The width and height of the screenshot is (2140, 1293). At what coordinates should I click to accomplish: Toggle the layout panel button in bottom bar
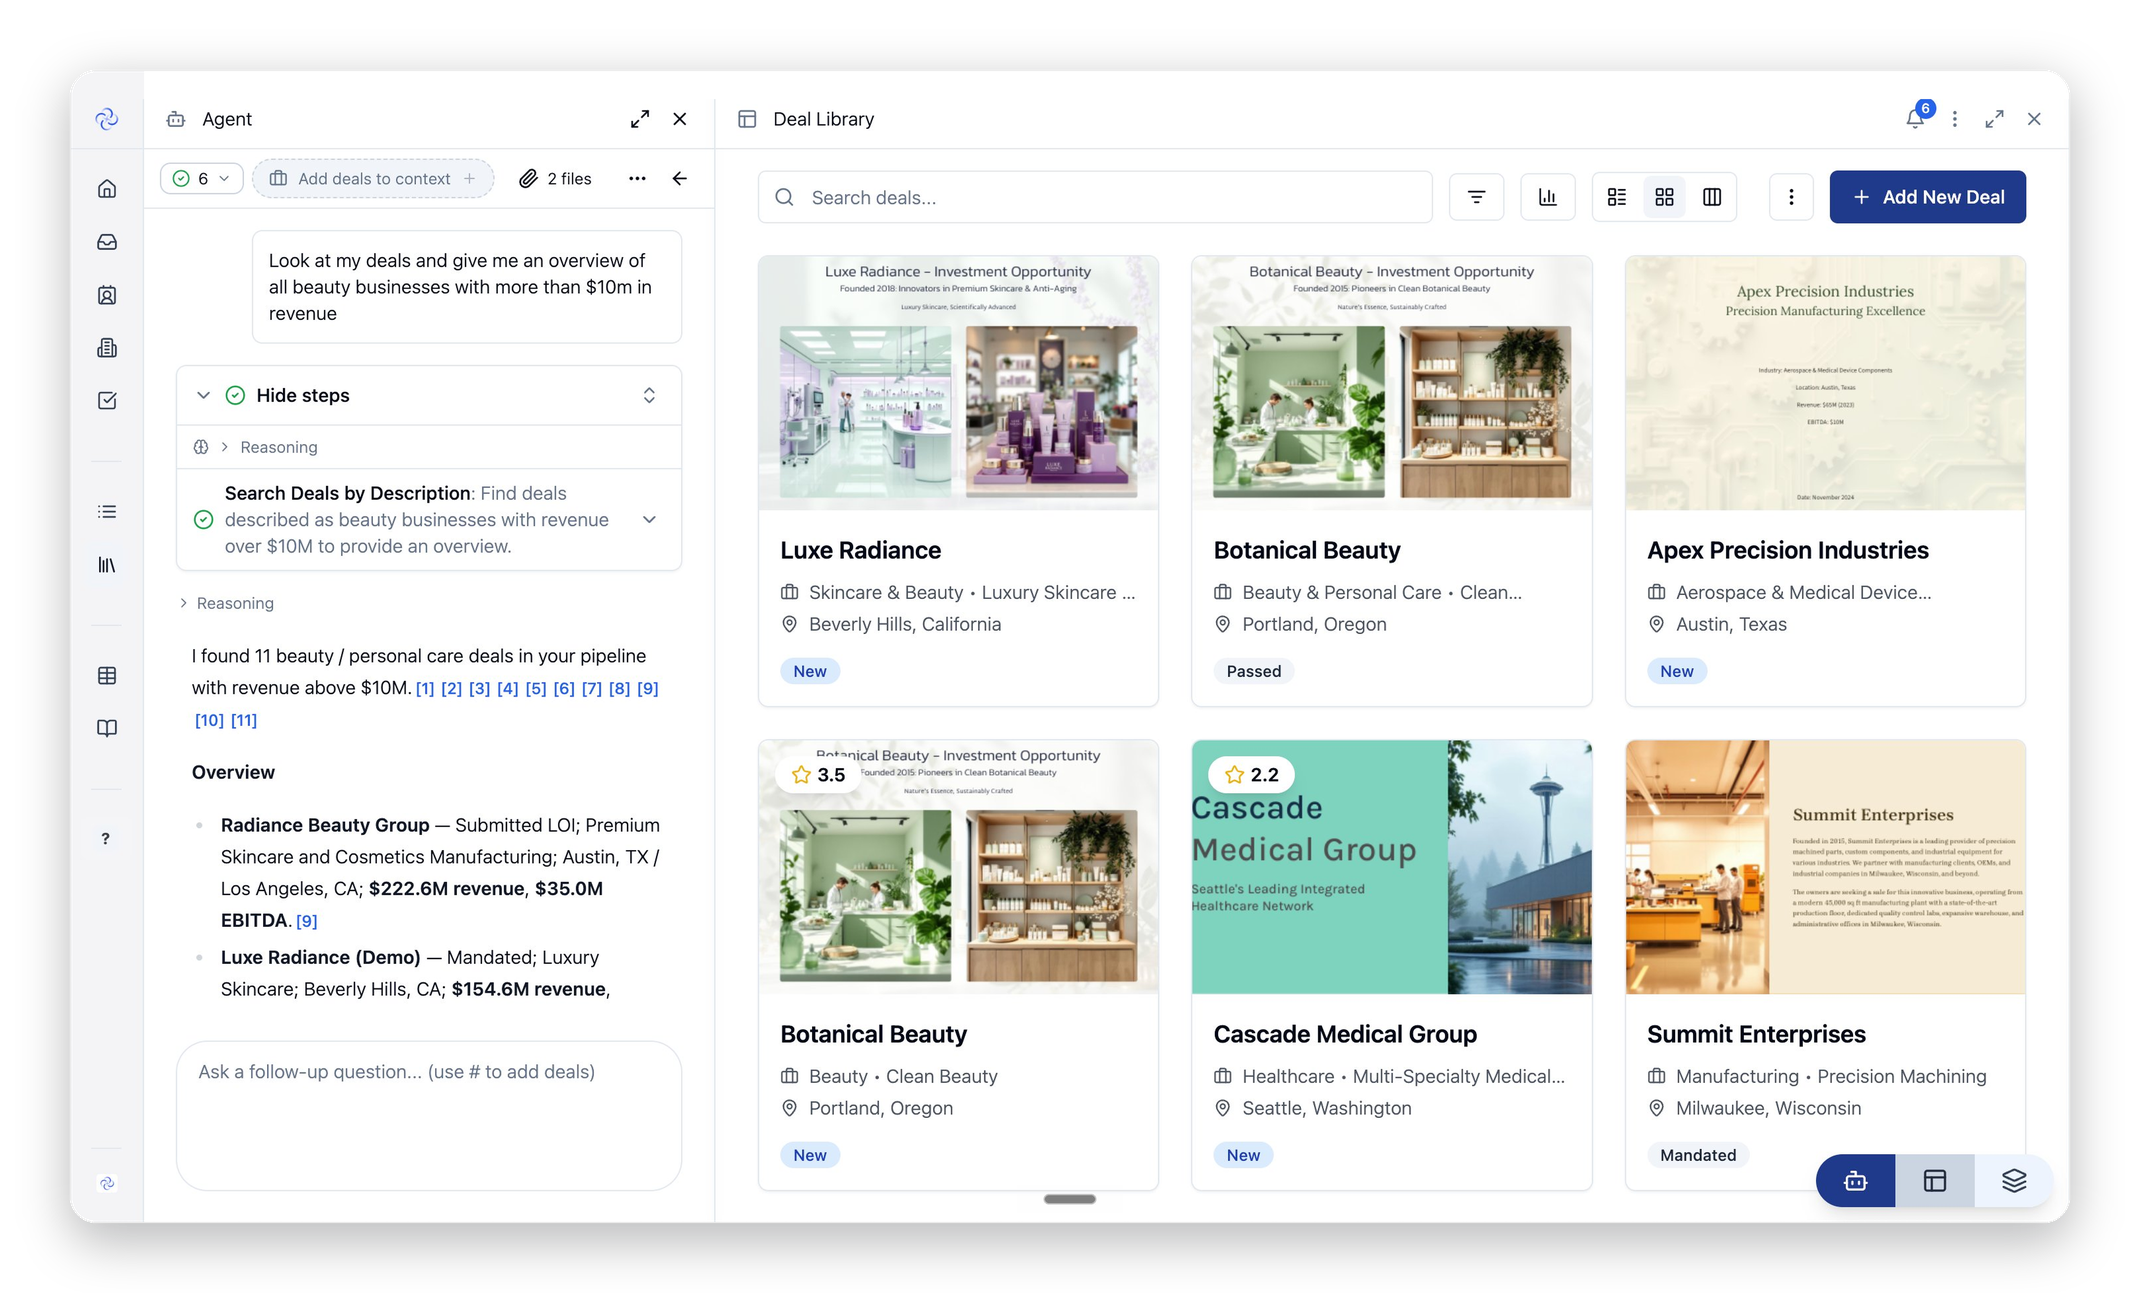point(1935,1181)
